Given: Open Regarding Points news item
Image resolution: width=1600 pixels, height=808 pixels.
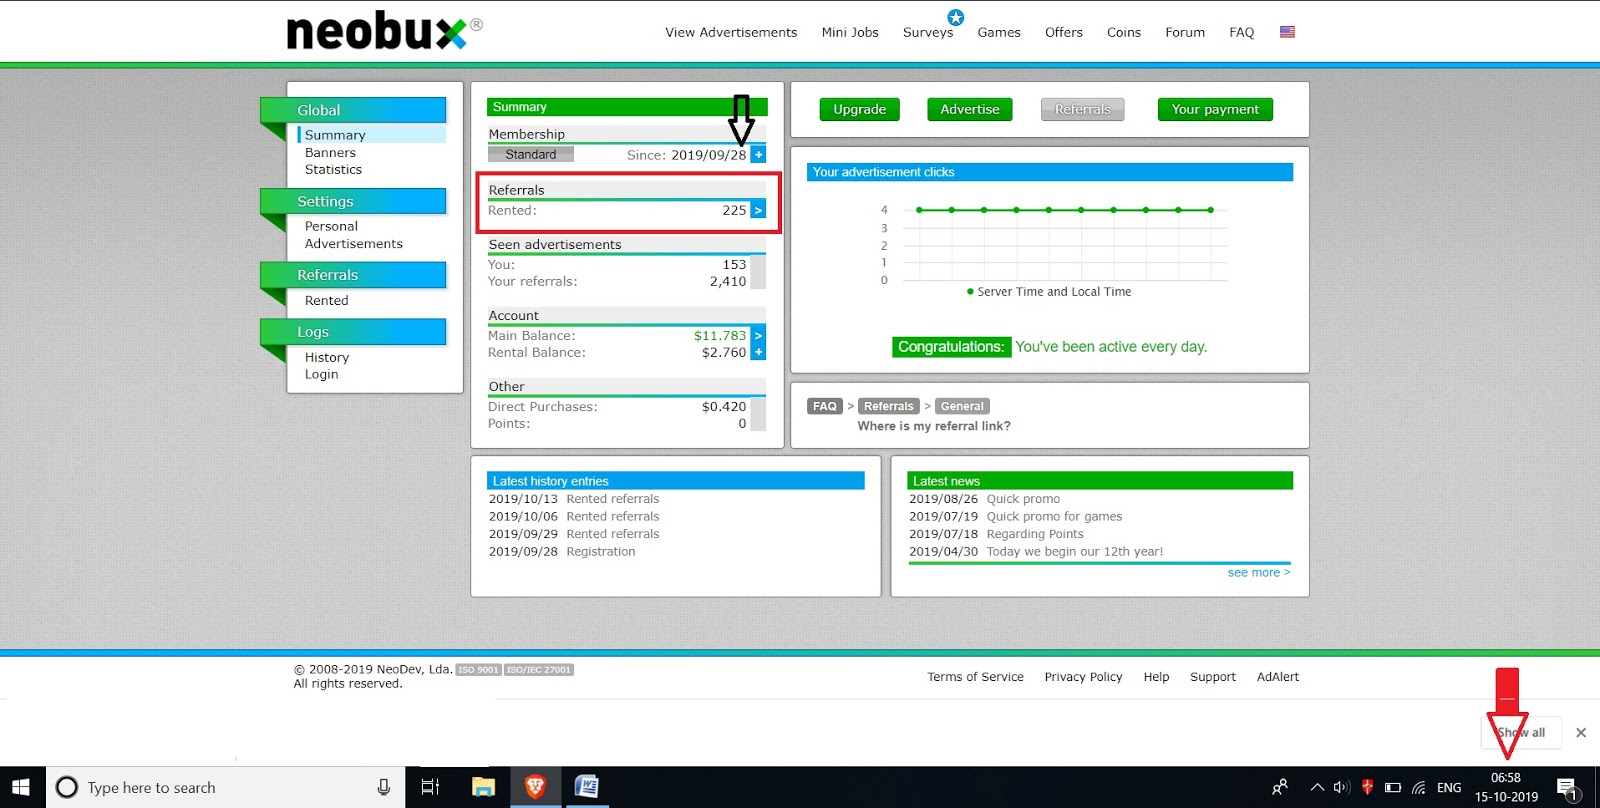Looking at the screenshot, I should click(1035, 534).
